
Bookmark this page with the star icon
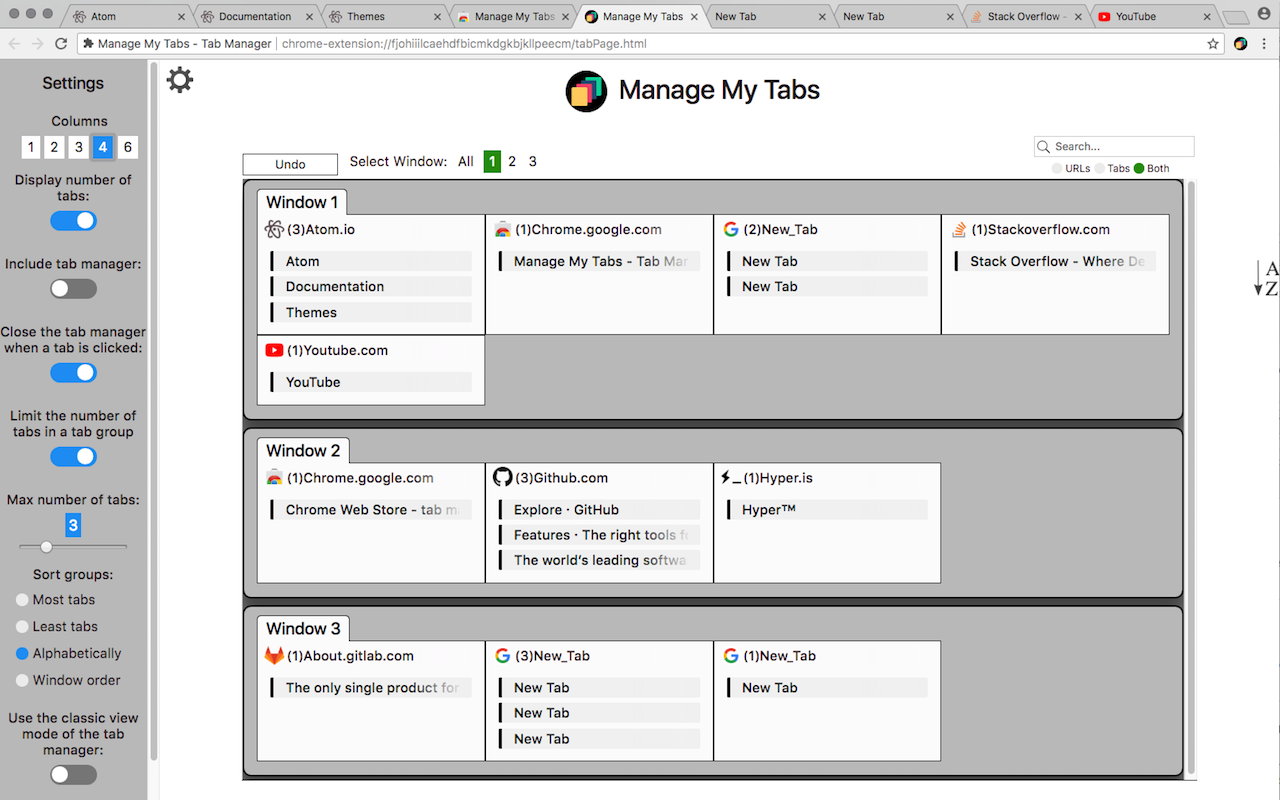pos(1213,44)
